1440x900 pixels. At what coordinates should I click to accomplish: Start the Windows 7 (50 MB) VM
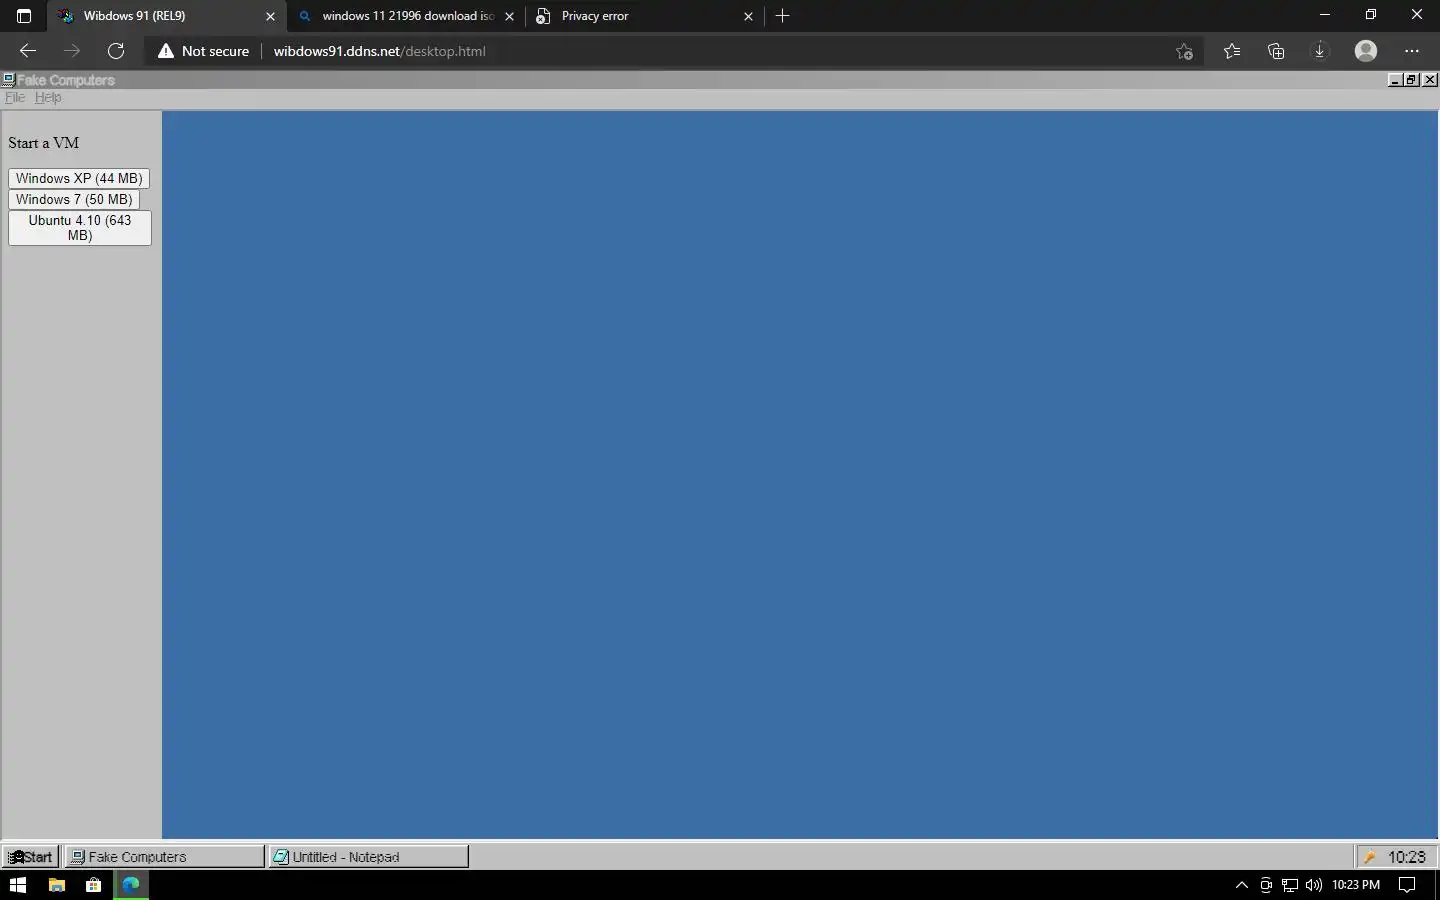pos(74,199)
